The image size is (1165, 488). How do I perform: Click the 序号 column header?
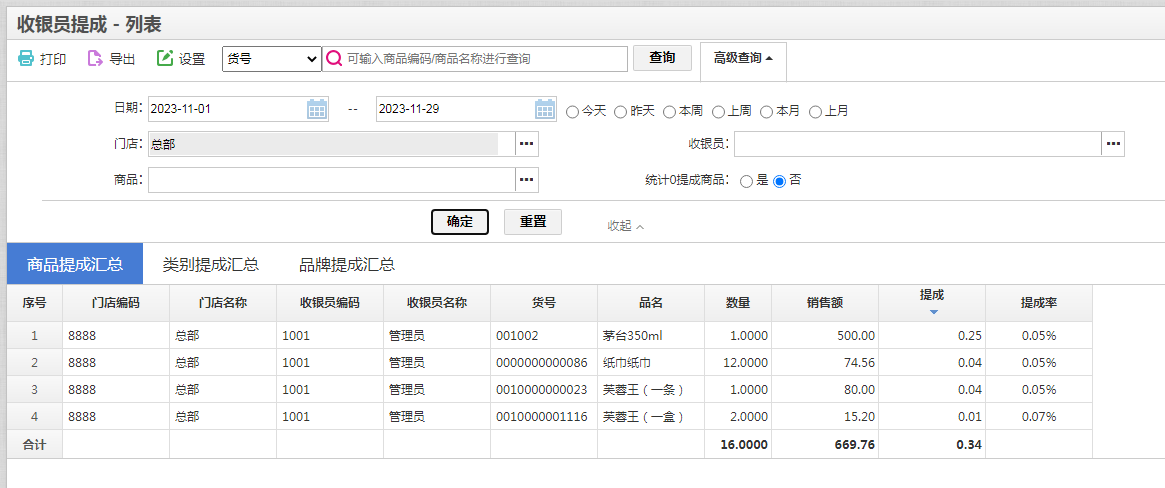point(35,303)
